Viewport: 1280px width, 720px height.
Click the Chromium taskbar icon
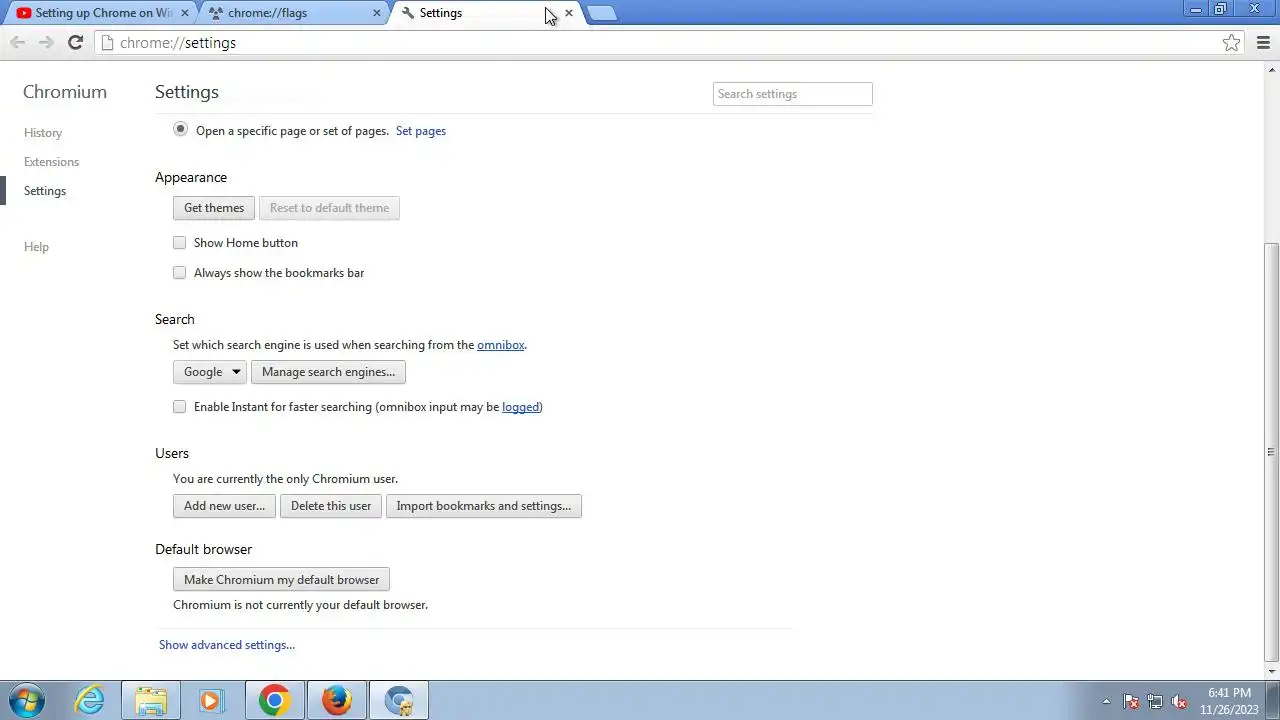(399, 700)
